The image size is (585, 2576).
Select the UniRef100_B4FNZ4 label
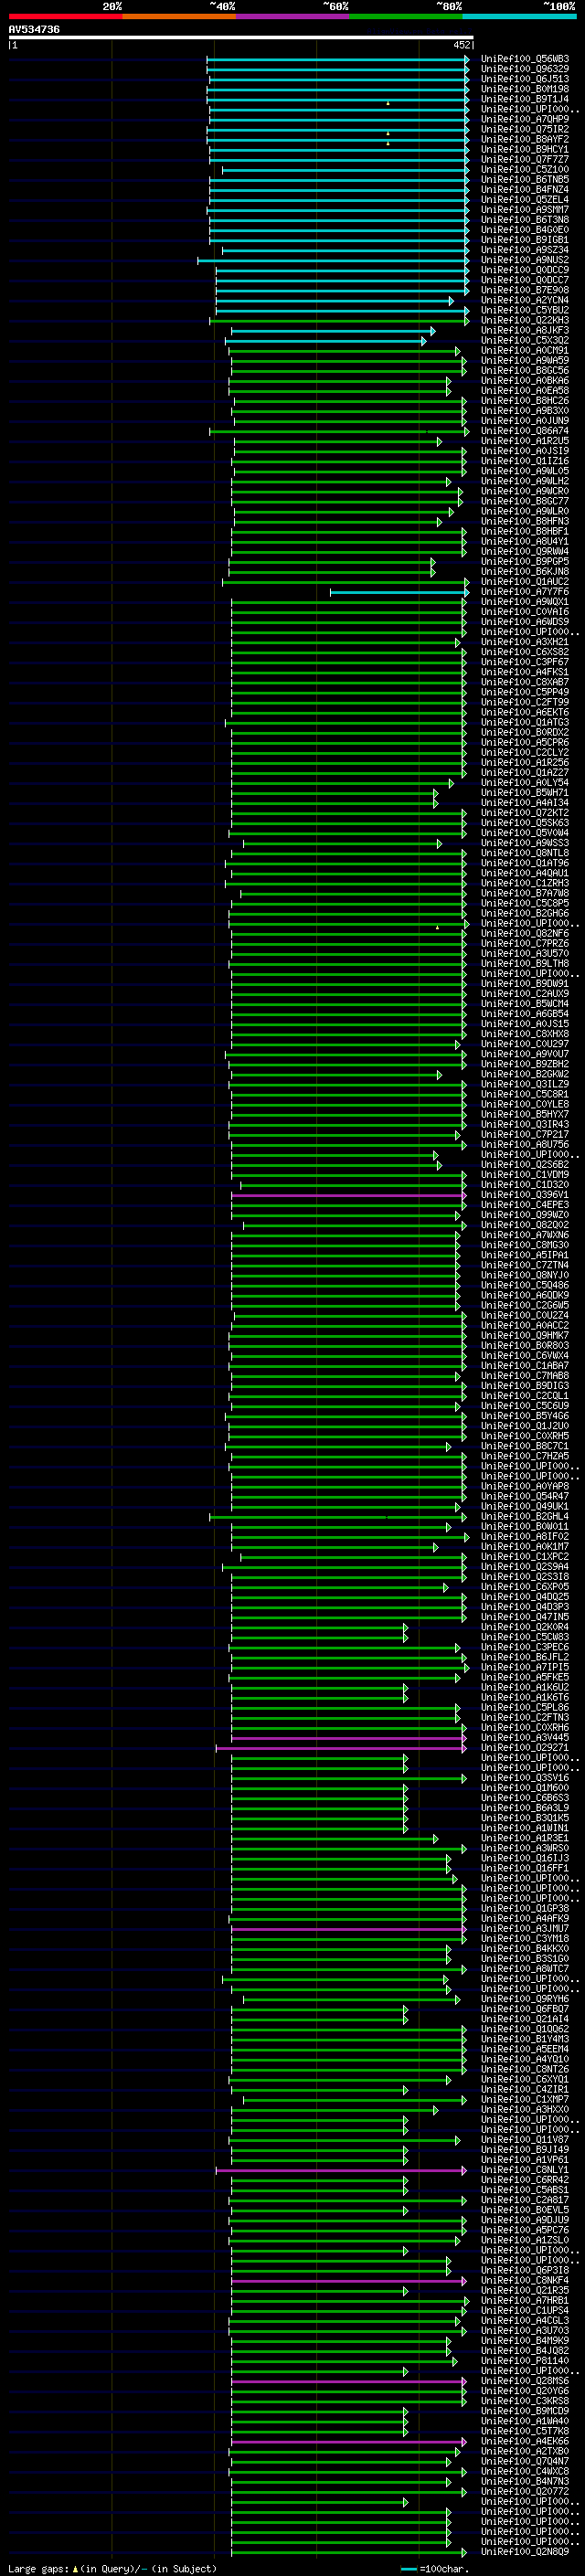525,190
